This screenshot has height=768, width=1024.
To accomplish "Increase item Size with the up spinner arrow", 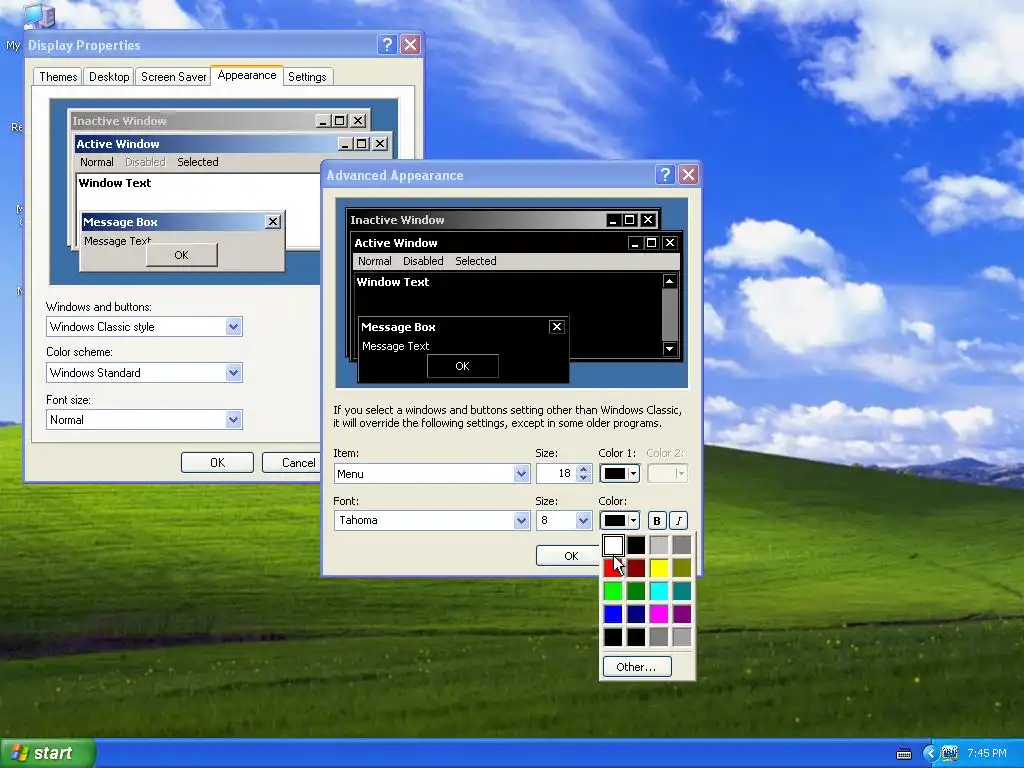I will (584, 469).
